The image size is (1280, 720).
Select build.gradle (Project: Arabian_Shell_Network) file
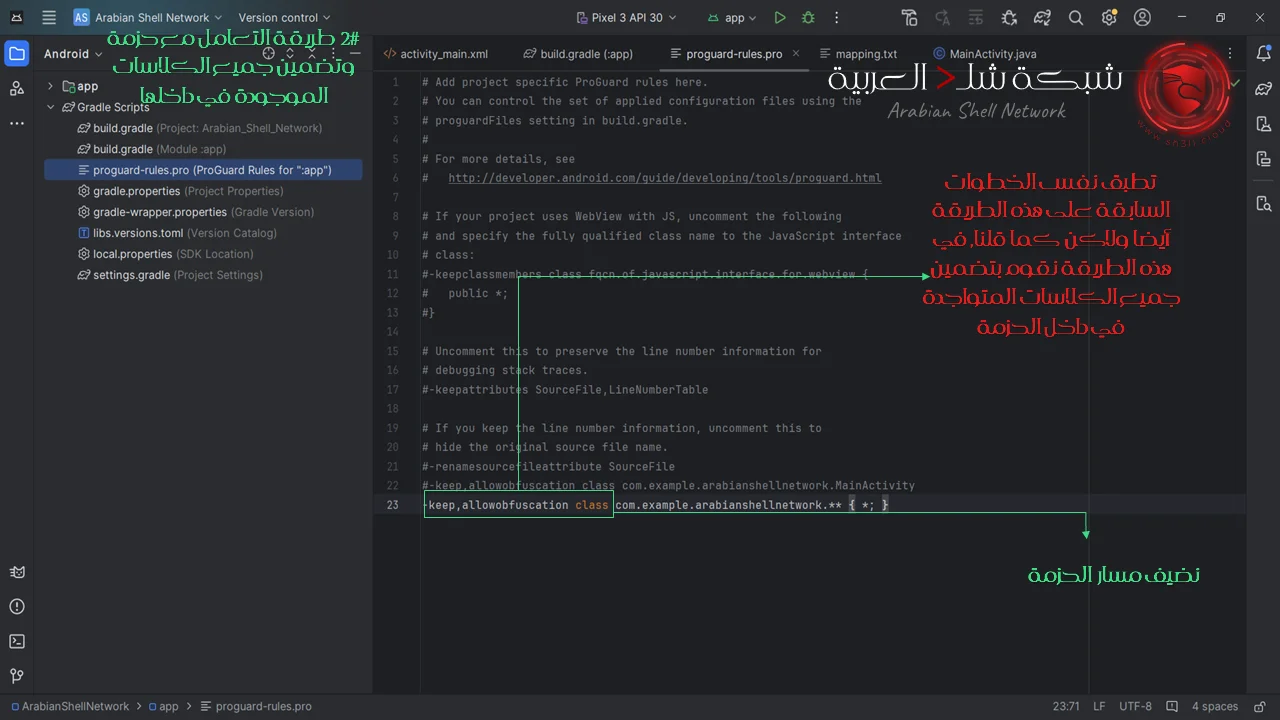pyautogui.click(x=204, y=128)
